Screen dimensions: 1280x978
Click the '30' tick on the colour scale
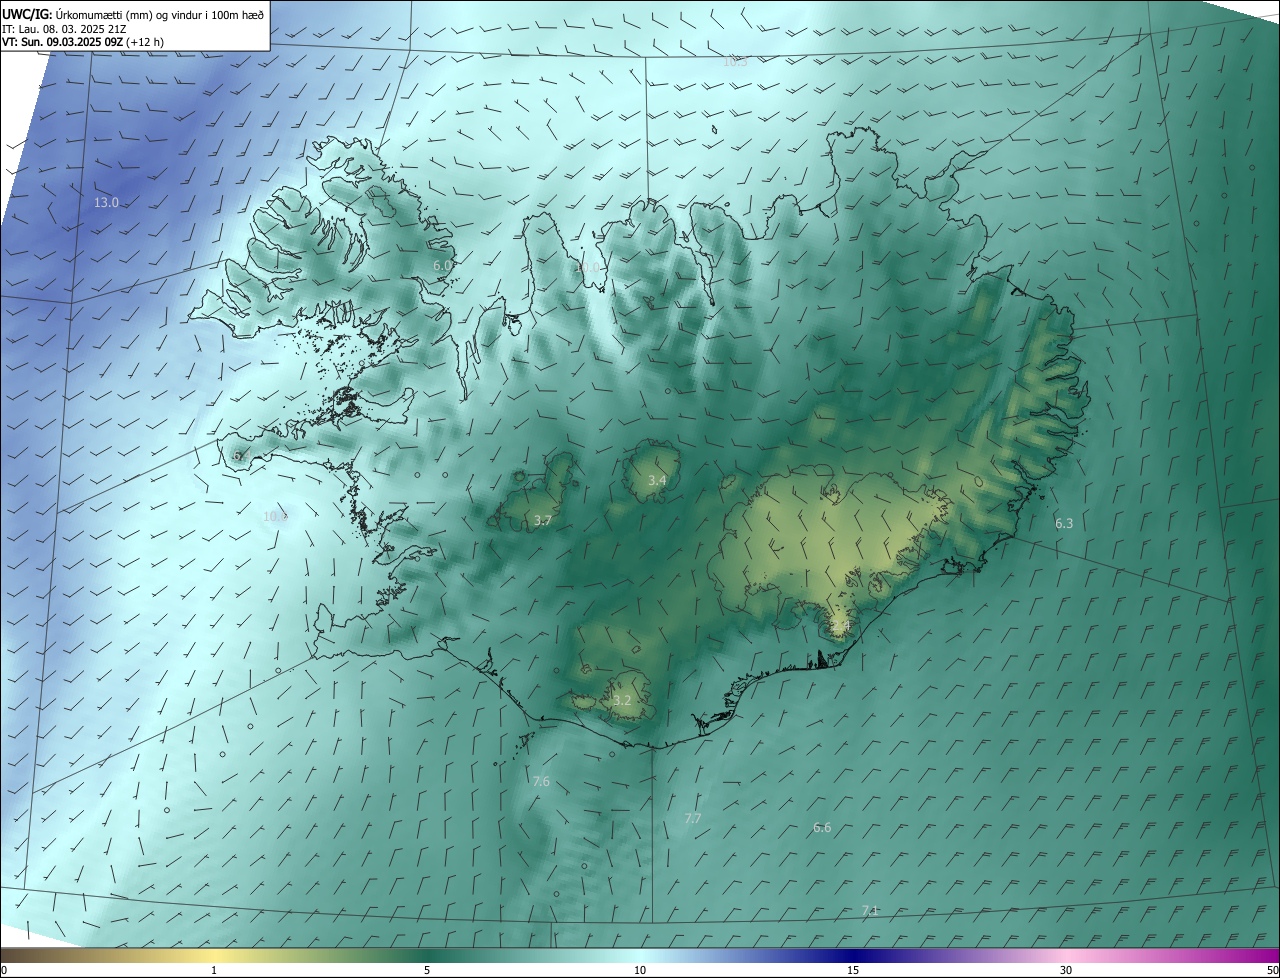pyautogui.click(x=1066, y=970)
